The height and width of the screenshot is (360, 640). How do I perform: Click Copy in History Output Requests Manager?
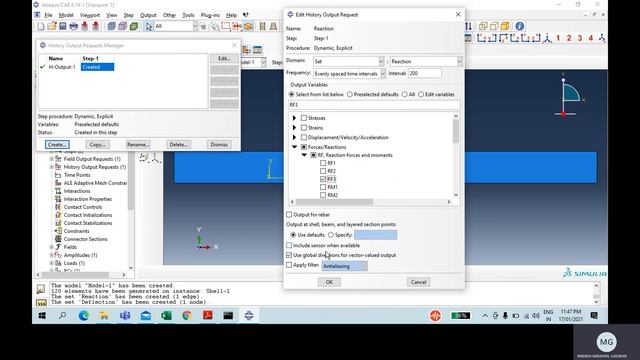[98, 144]
